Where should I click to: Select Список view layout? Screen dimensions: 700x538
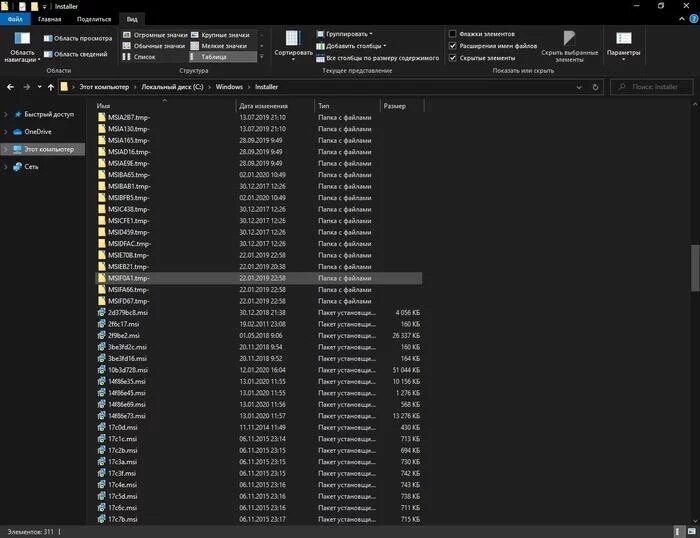point(139,57)
